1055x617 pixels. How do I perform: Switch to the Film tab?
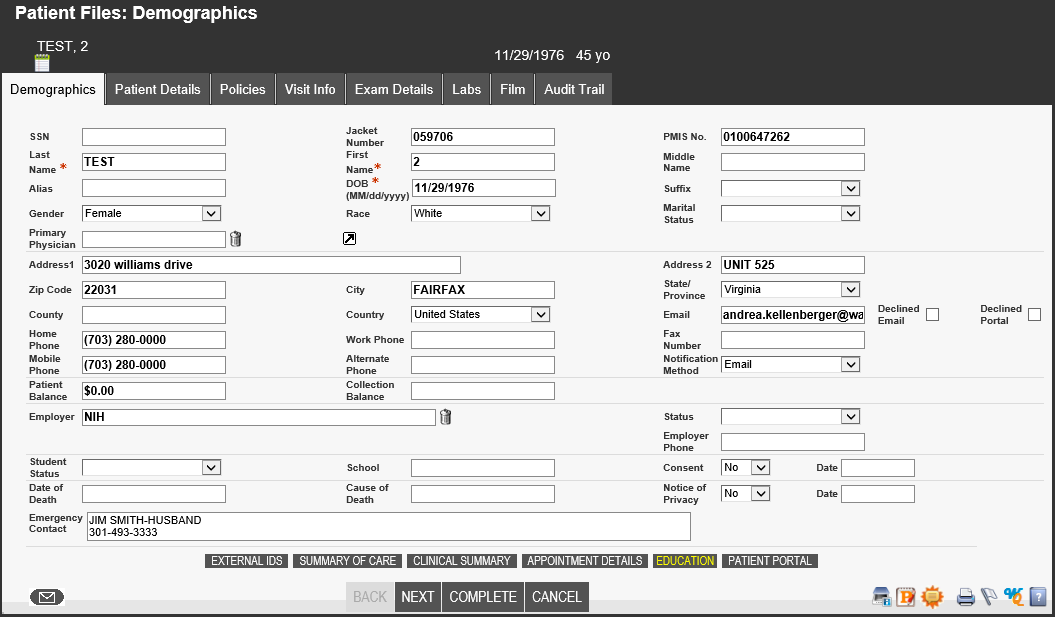(x=512, y=89)
